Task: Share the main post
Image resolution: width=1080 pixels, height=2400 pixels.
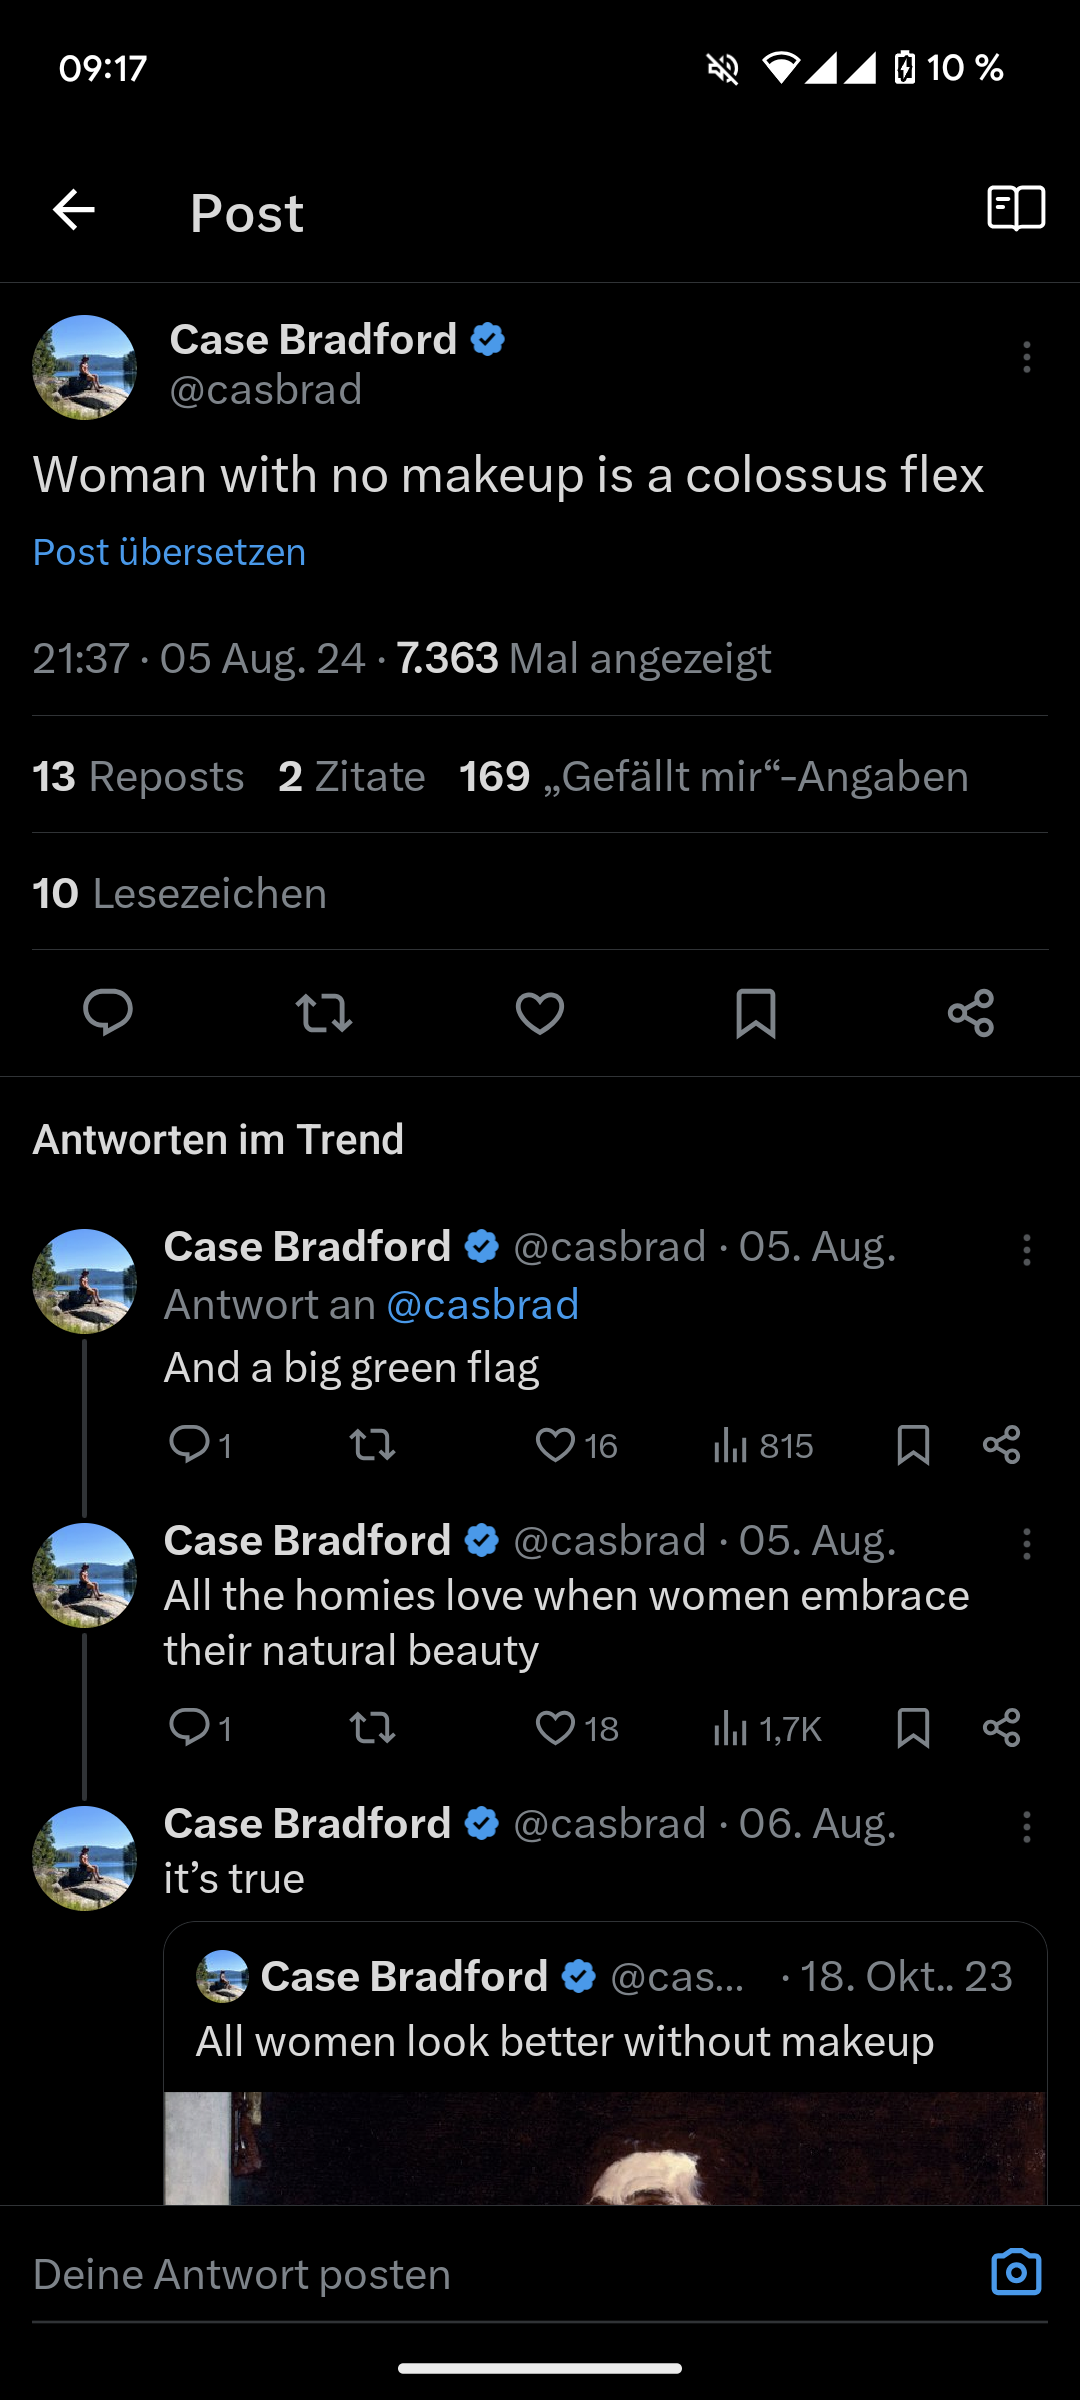Action: (971, 1012)
